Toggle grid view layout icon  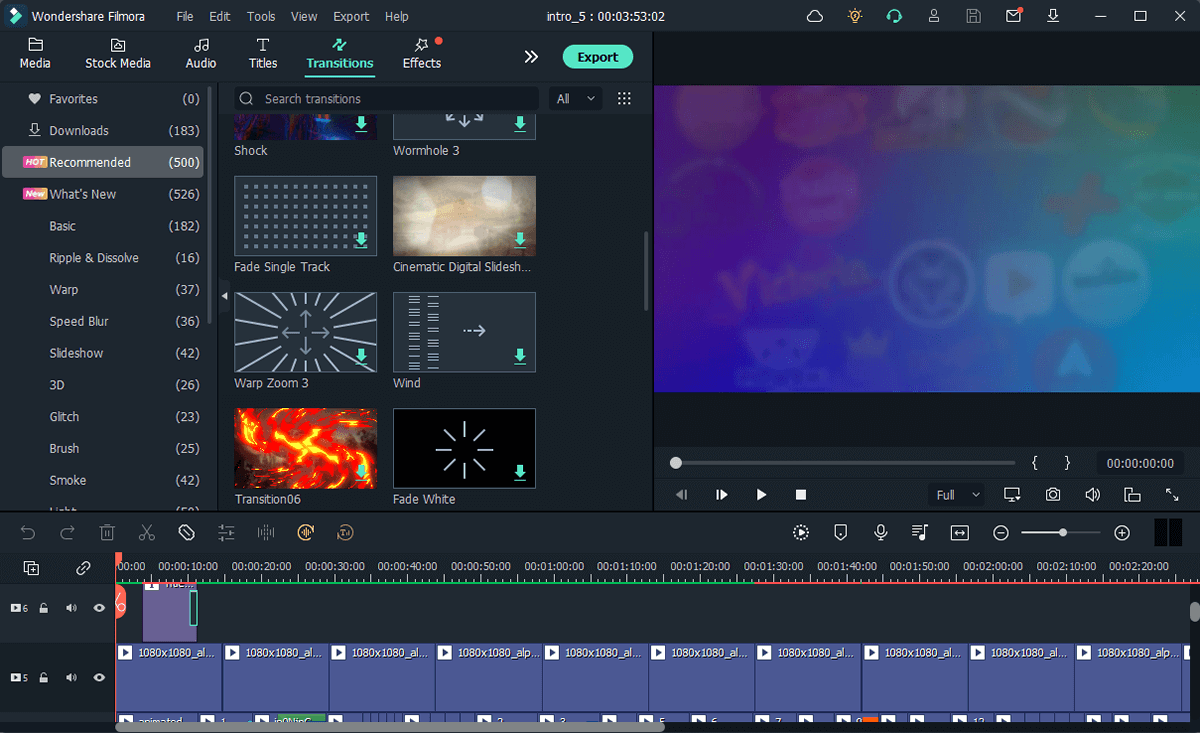[x=624, y=98]
